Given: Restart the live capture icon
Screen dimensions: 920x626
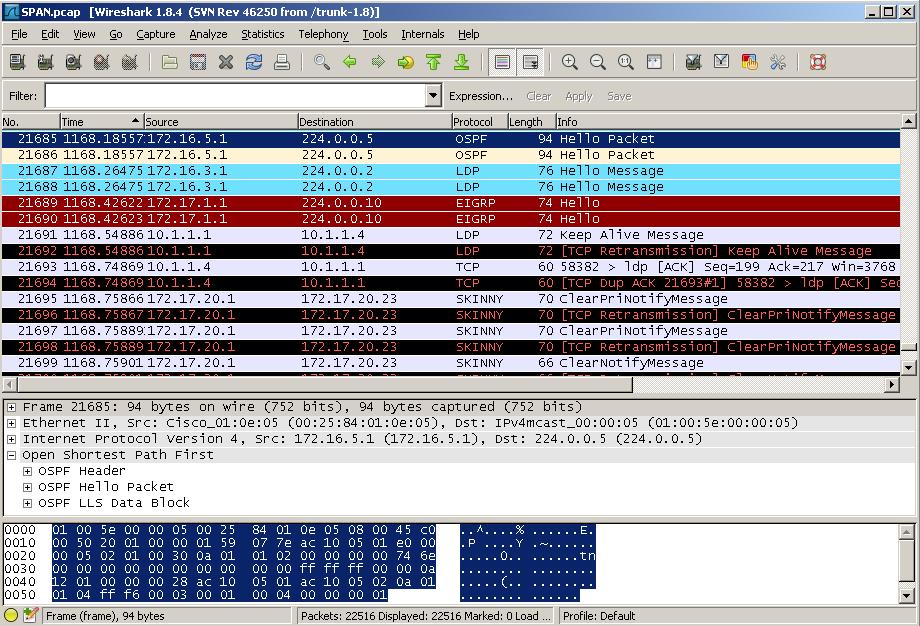Looking at the screenshot, I should 130,62.
